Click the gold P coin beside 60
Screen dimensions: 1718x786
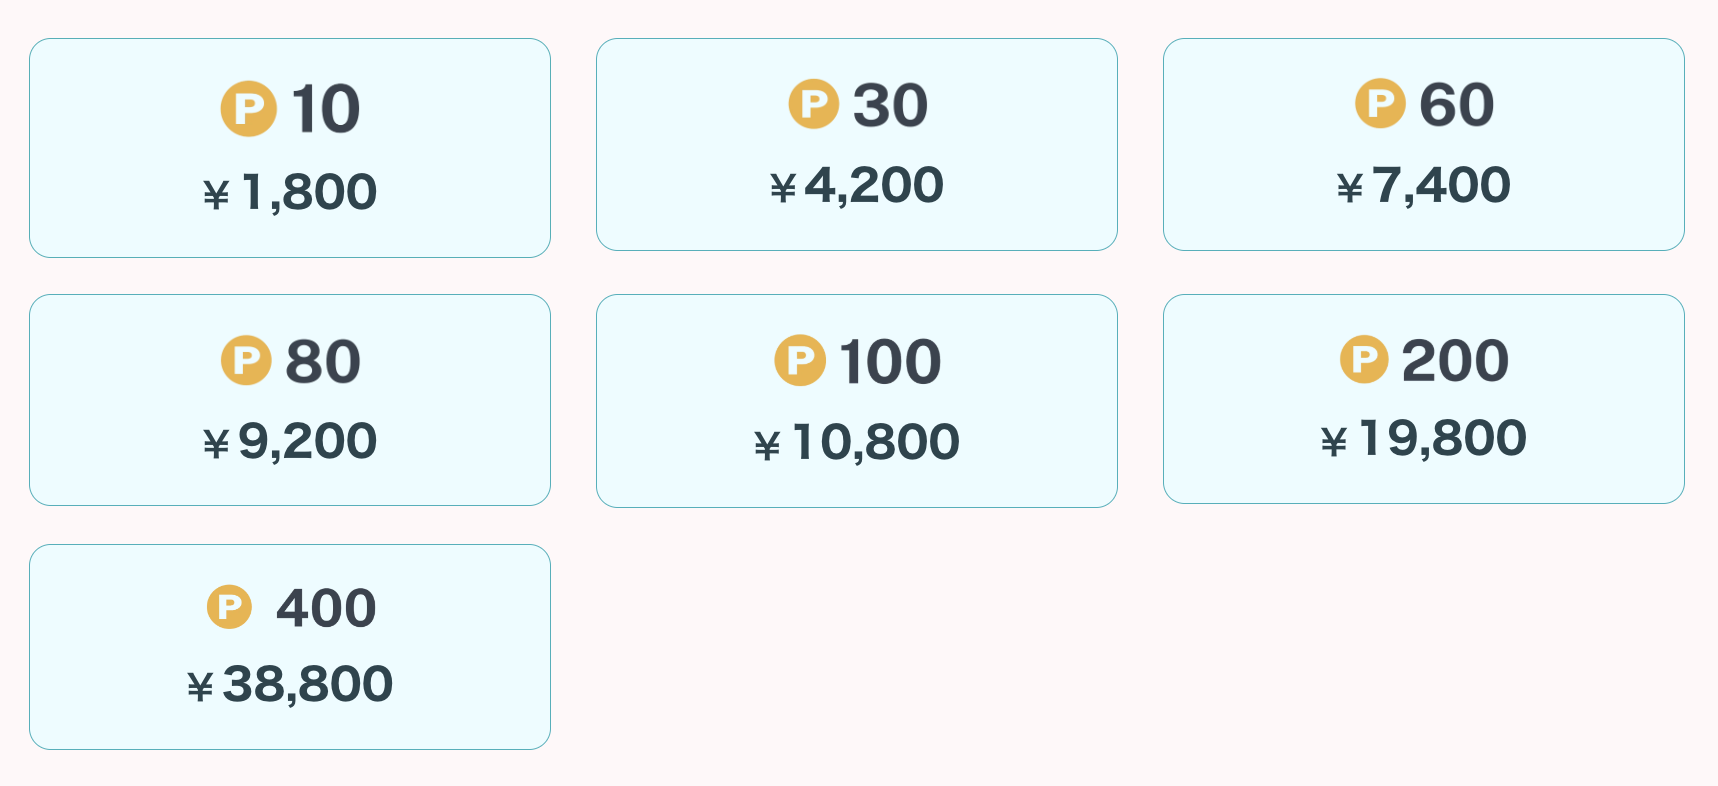tap(1380, 104)
